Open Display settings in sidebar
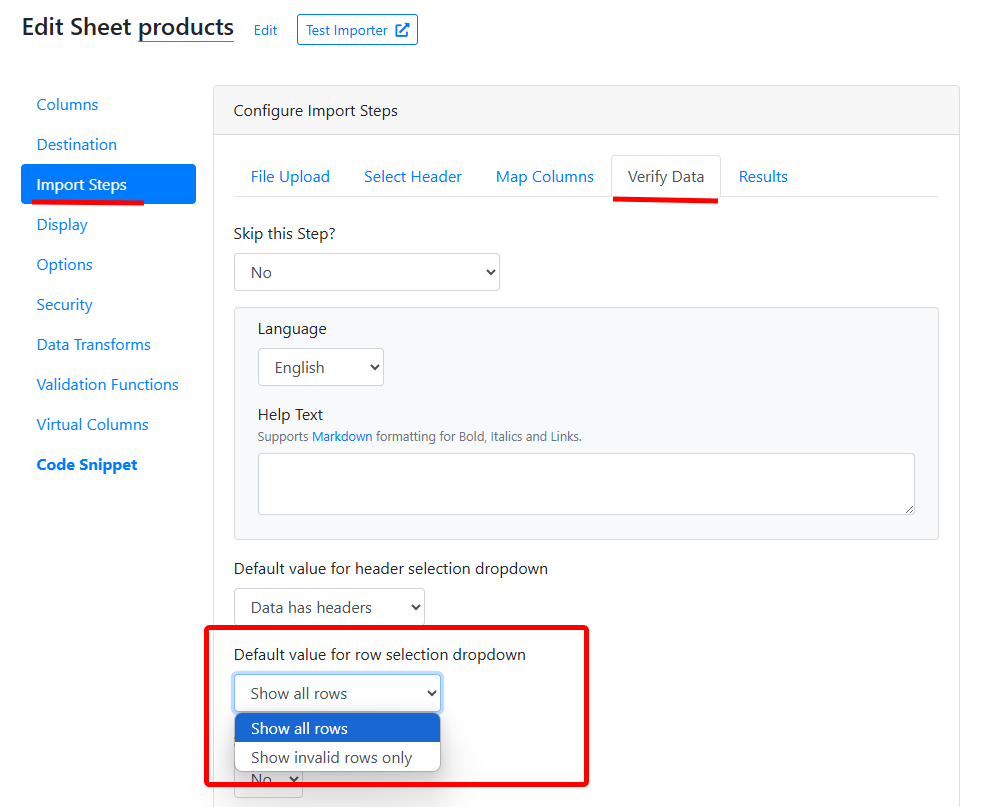This screenshot has height=807, width=983. tap(62, 224)
